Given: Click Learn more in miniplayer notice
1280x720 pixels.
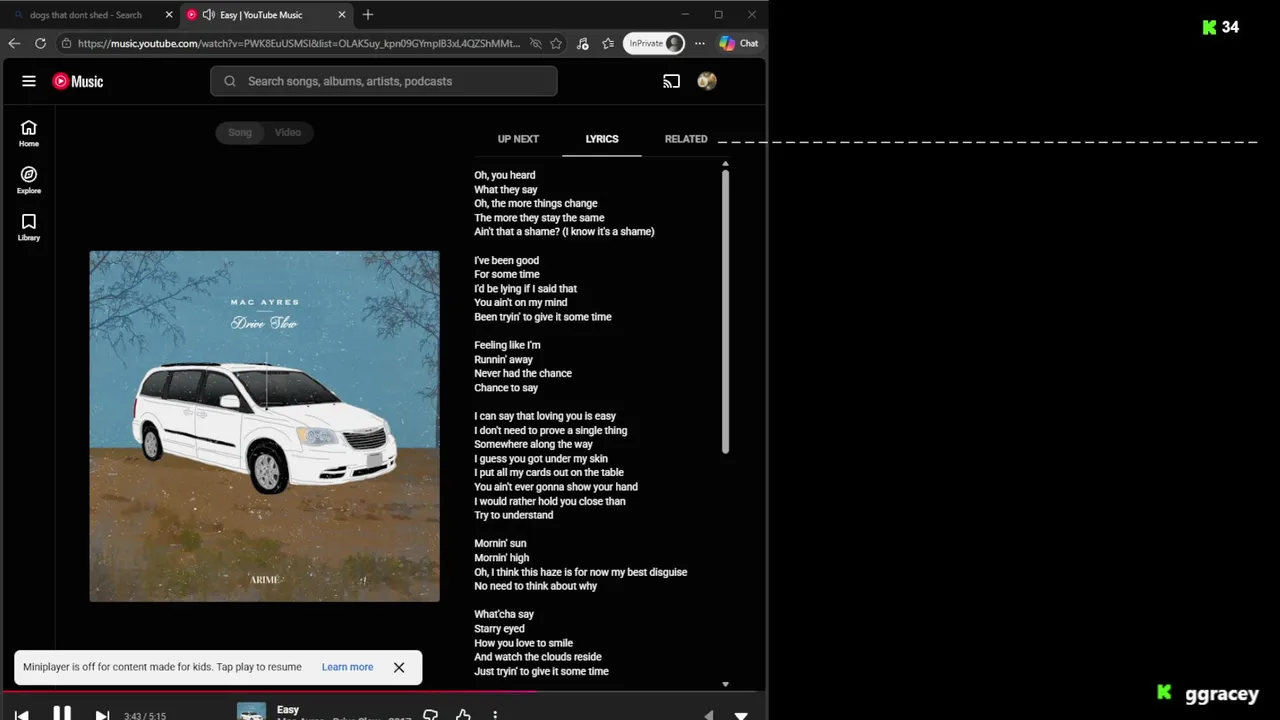Looking at the screenshot, I should click(x=347, y=667).
